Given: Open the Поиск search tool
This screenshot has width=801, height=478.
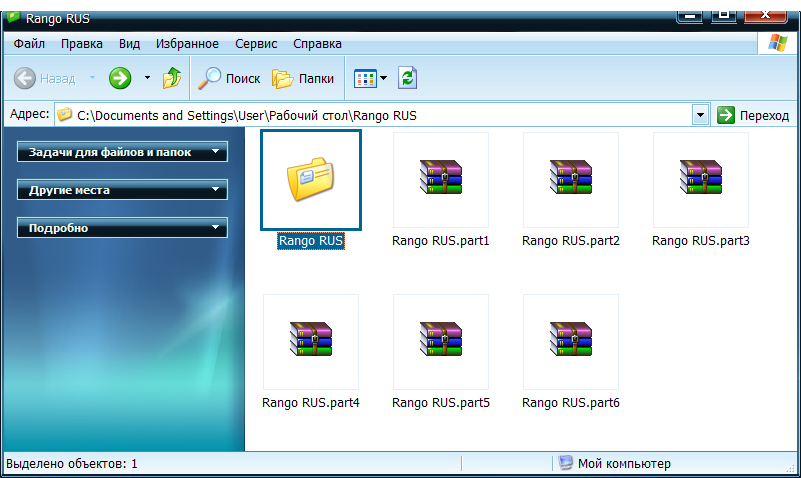Looking at the screenshot, I should [x=229, y=78].
